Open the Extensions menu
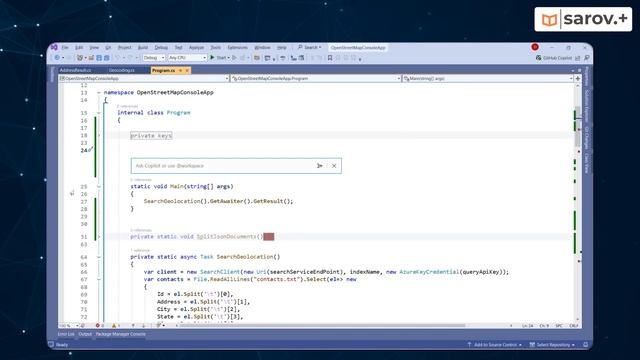This screenshot has height=360, width=640. point(238,47)
